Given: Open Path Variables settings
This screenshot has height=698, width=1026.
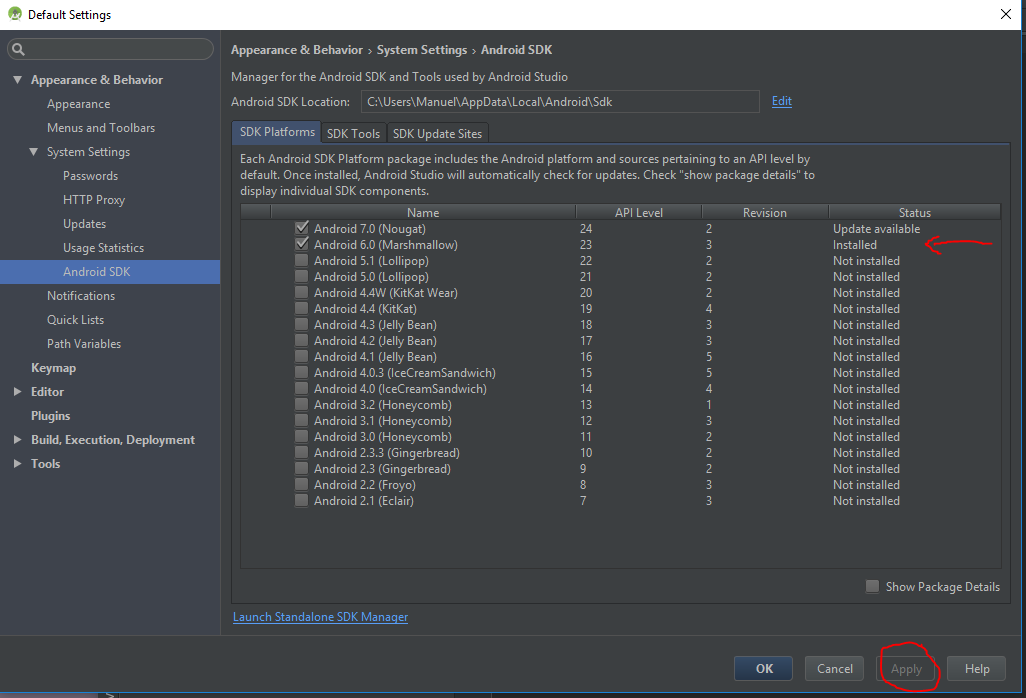Looking at the screenshot, I should 84,343.
